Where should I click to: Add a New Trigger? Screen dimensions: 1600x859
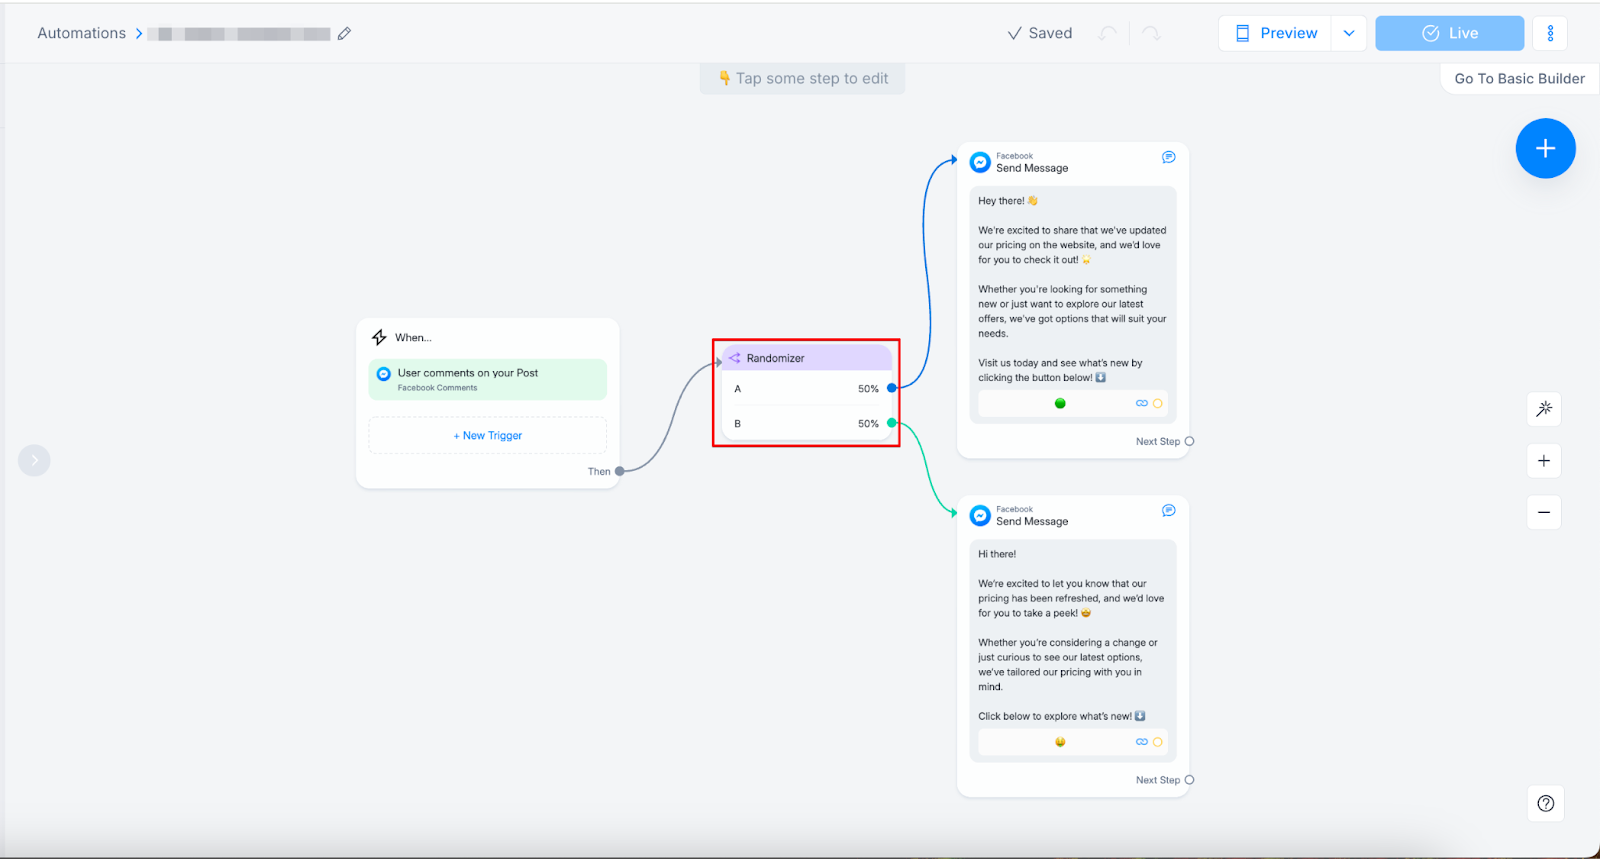(x=488, y=436)
